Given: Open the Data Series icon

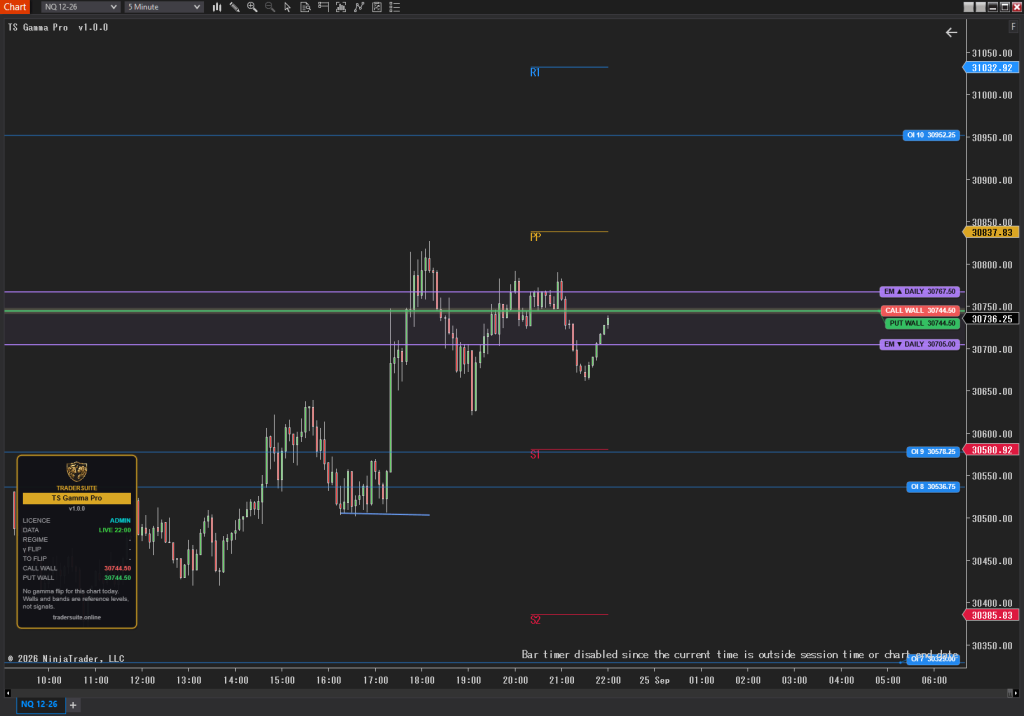Looking at the screenshot, I should point(341,7).
